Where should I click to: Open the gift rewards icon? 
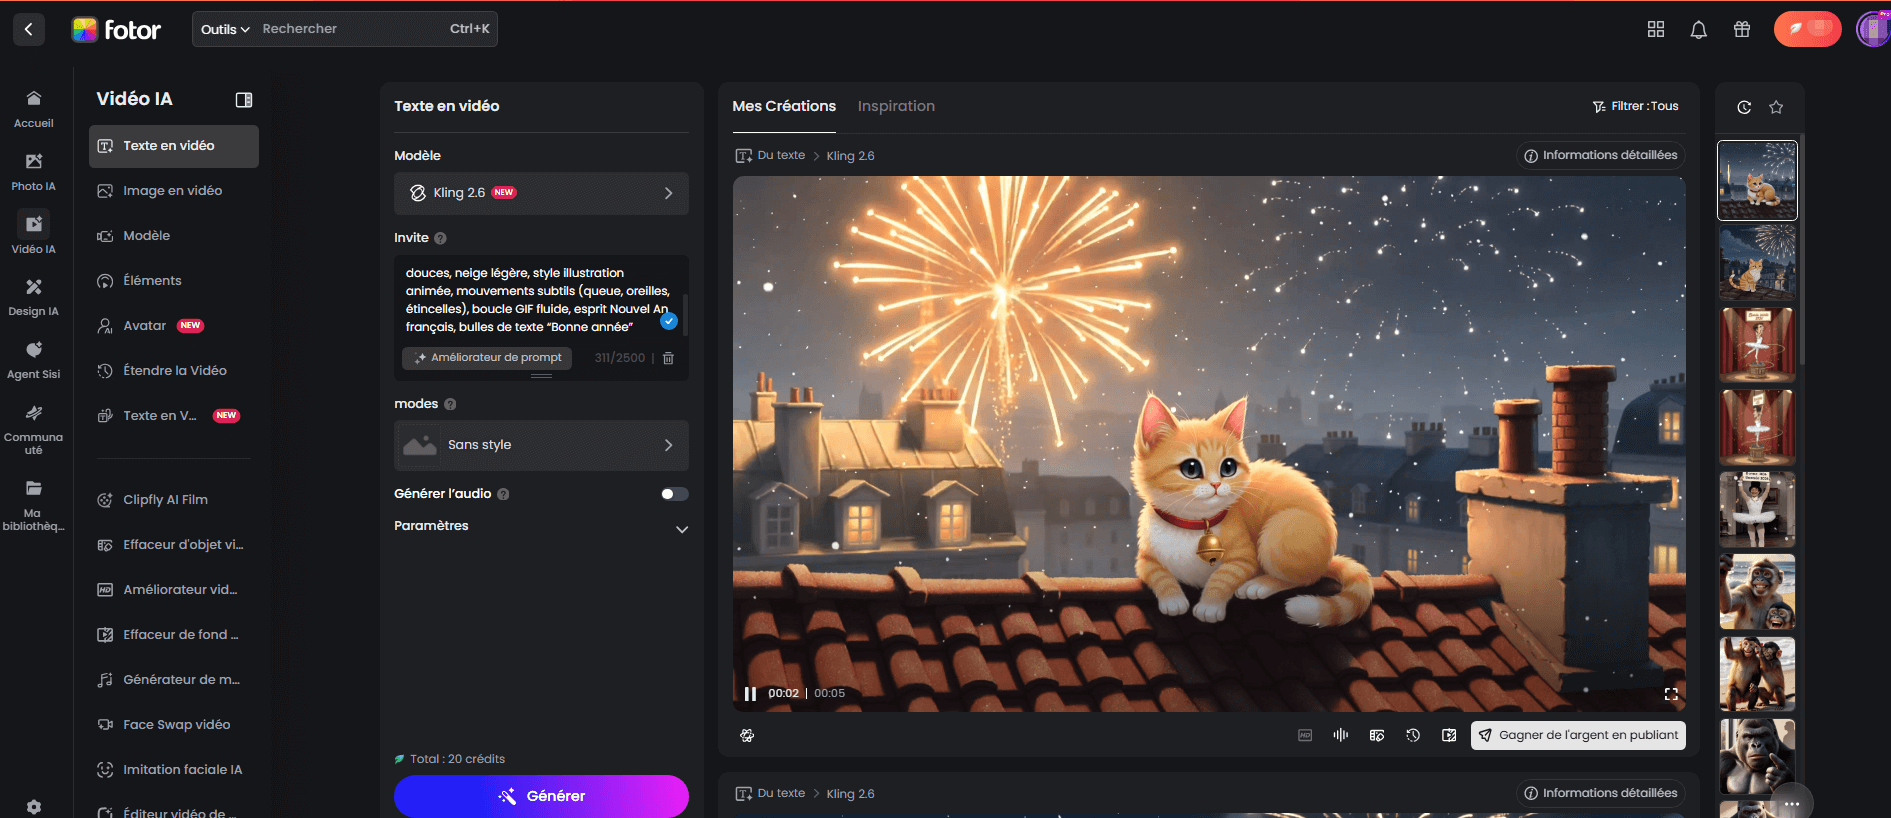1742,29
